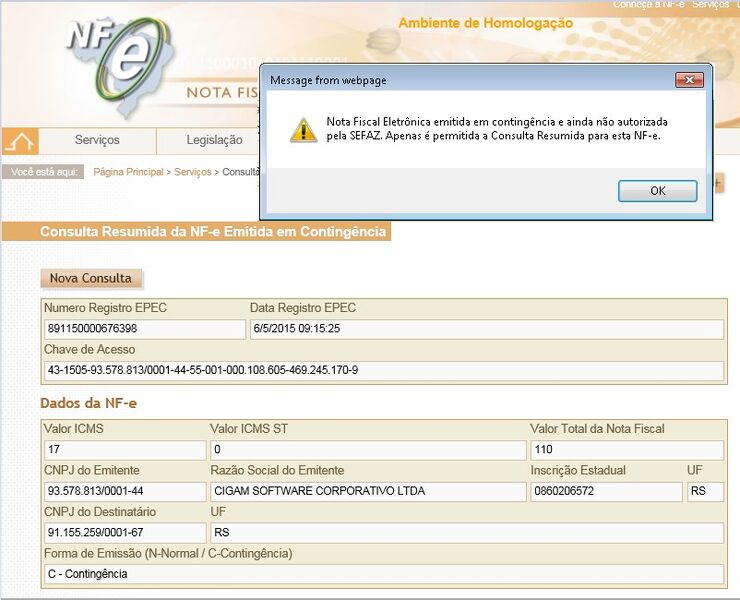
Task: Click the Razão Social do Emitente field
Action: pyautogui.click(x=368, y=491)
